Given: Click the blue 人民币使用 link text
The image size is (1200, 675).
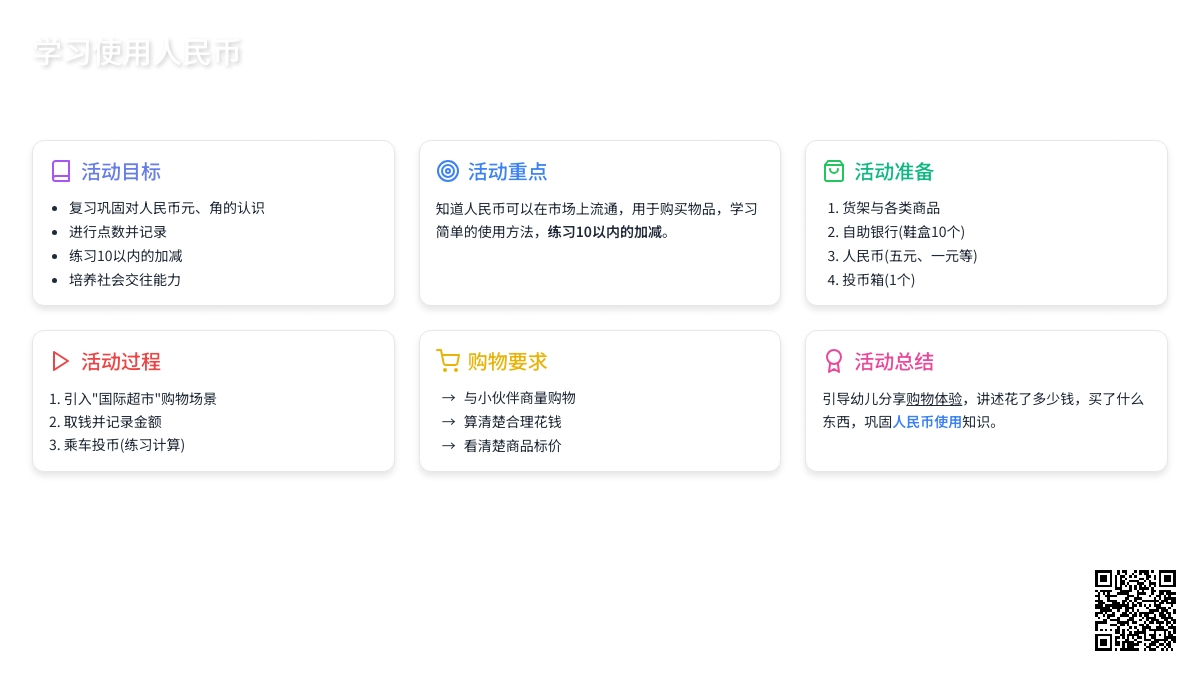Looking at the screenshot, I should click(927, 422).
